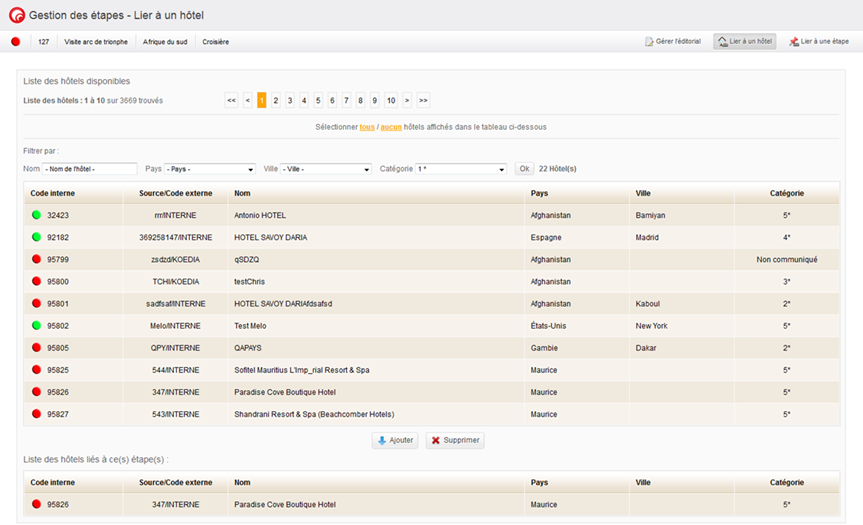Open the Ville filter dropdown

coord(326,169)
